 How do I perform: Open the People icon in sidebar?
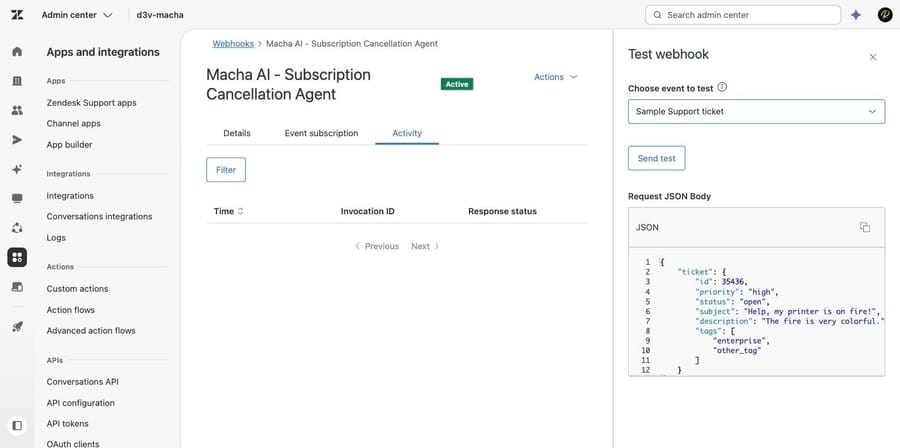coord(17,110)
